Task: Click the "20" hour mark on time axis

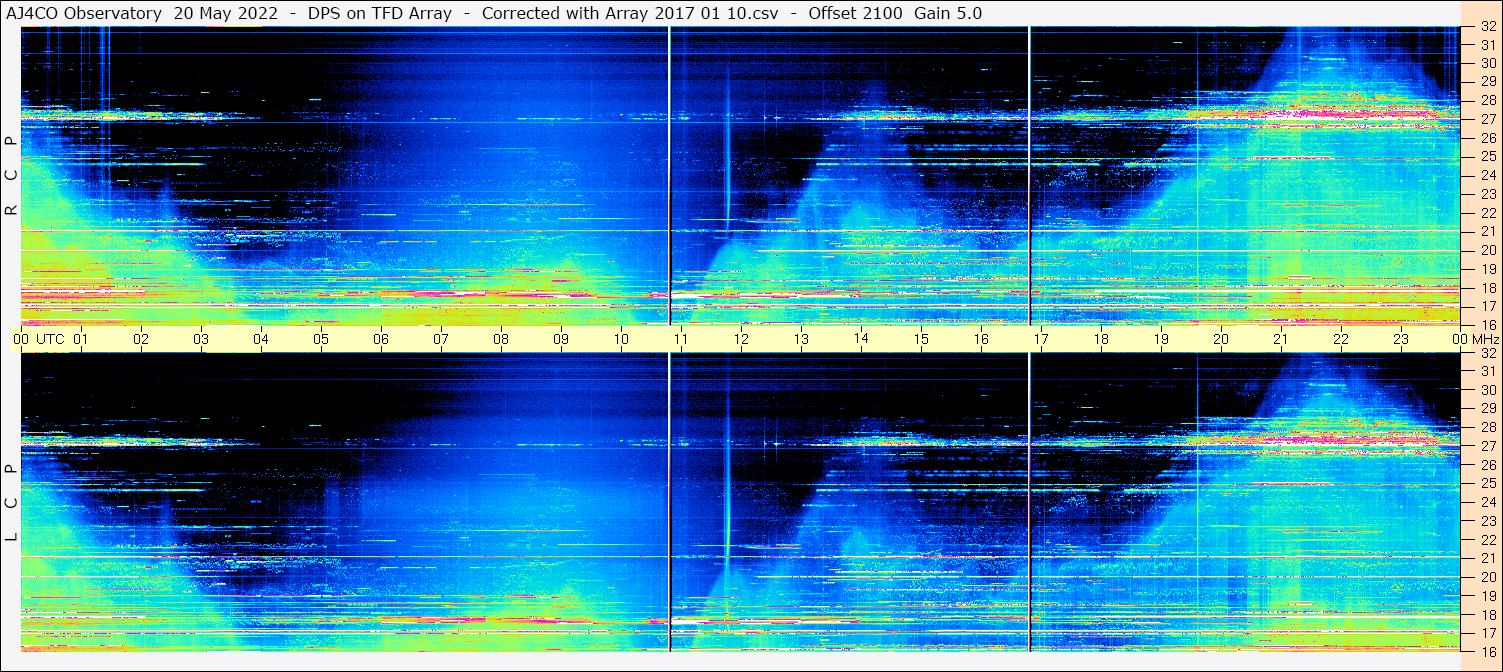Action: click(x=1221, y=339)
